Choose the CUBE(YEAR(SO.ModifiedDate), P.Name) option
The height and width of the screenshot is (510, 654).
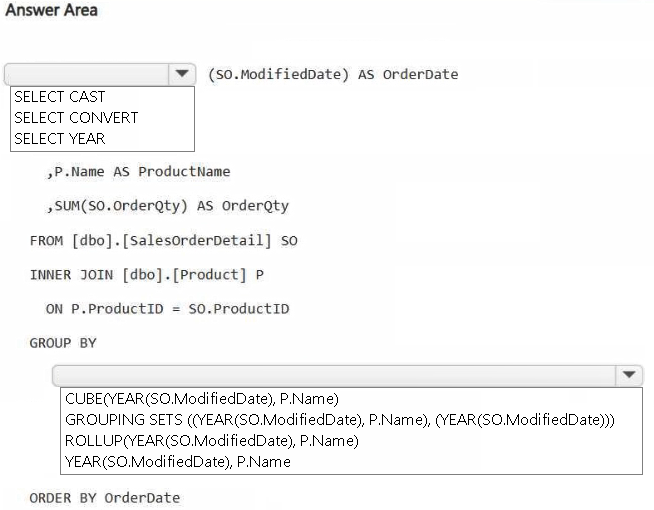(x=202, y=398)
